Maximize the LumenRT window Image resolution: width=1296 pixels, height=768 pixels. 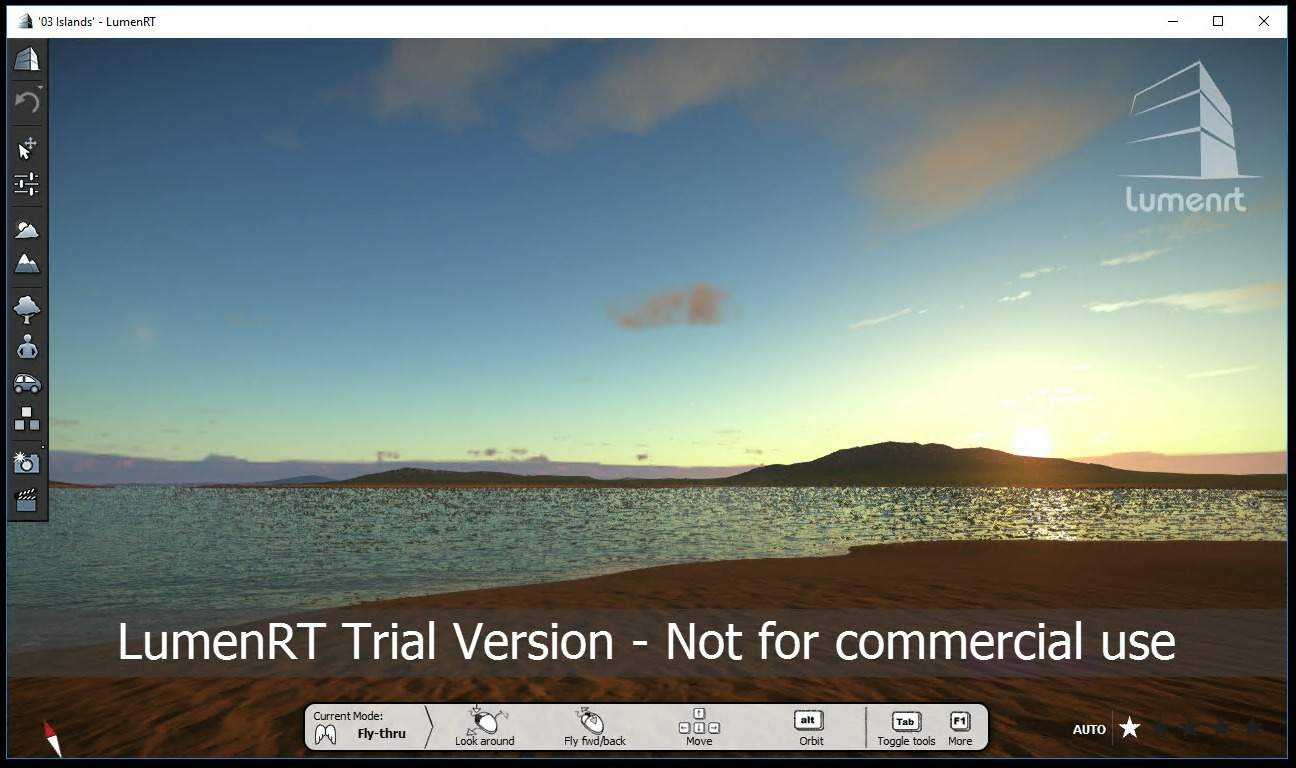click(x=1218, y=21)
